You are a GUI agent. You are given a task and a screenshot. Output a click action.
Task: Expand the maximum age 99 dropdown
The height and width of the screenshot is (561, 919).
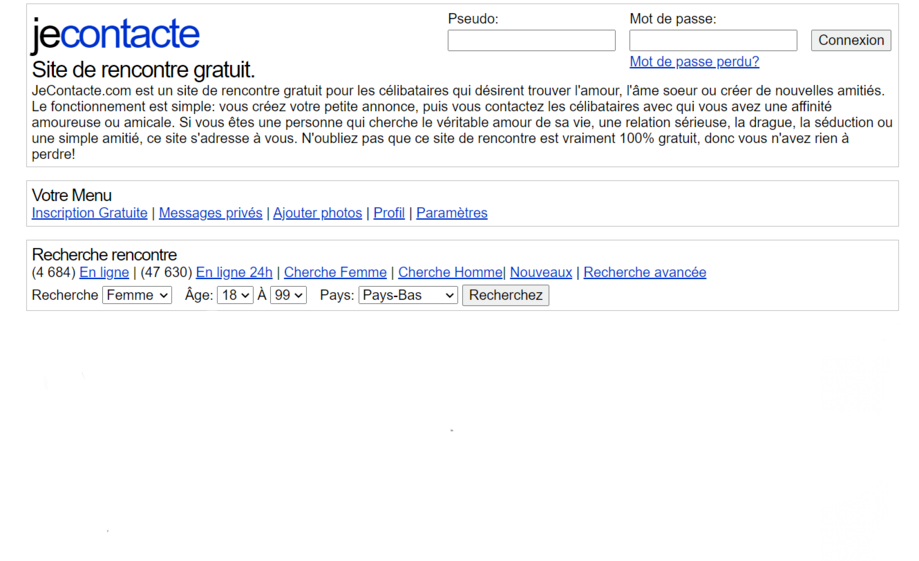[x=288, y=295]
